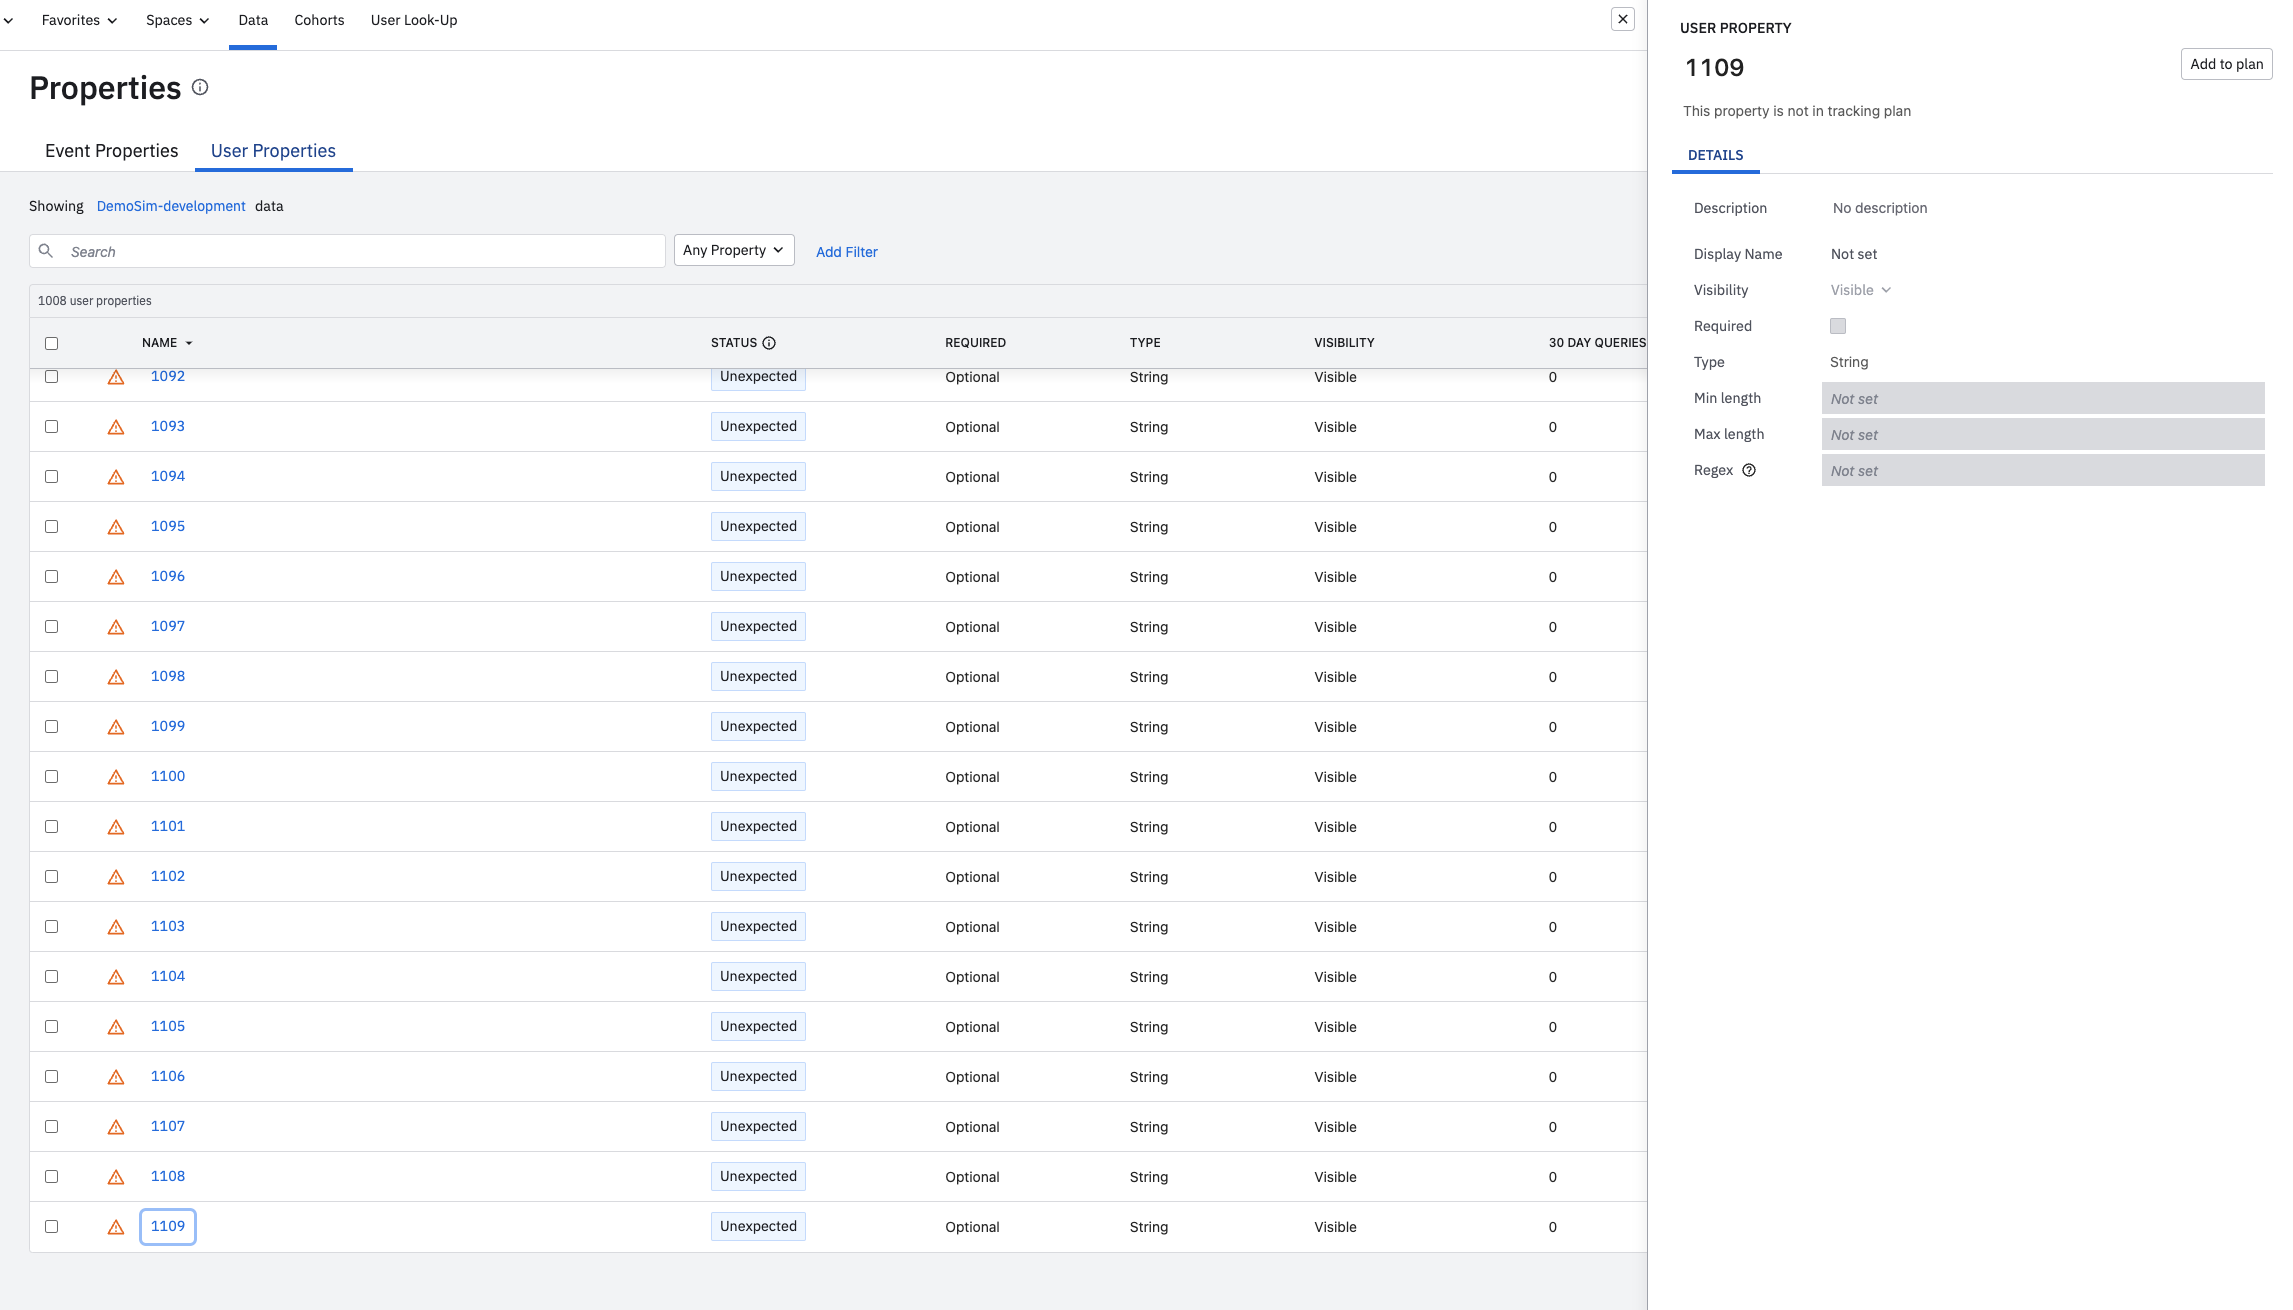Click into the property Search field
The height and width of the screenshot is (1310, 2293).
tap(360, 251)
